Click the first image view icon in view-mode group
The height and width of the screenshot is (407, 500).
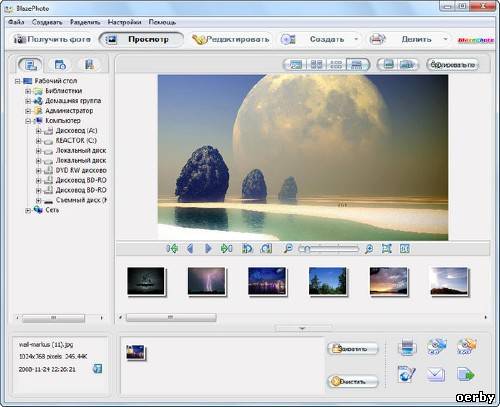(295, 64)
